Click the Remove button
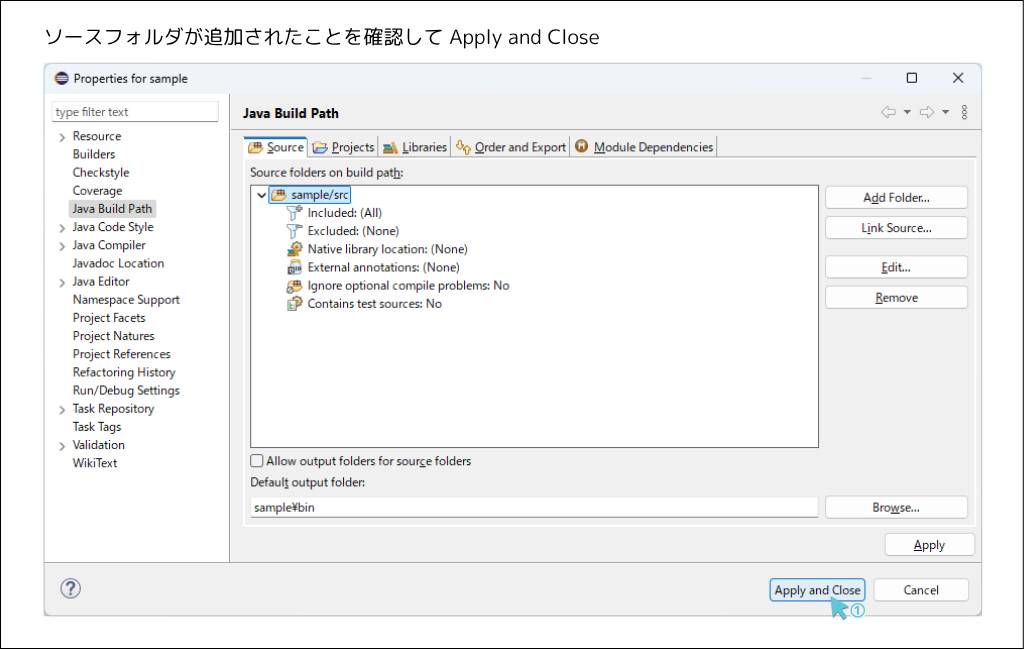The height and width of the screenshot is (650, 1024). (x=896, y=298)
